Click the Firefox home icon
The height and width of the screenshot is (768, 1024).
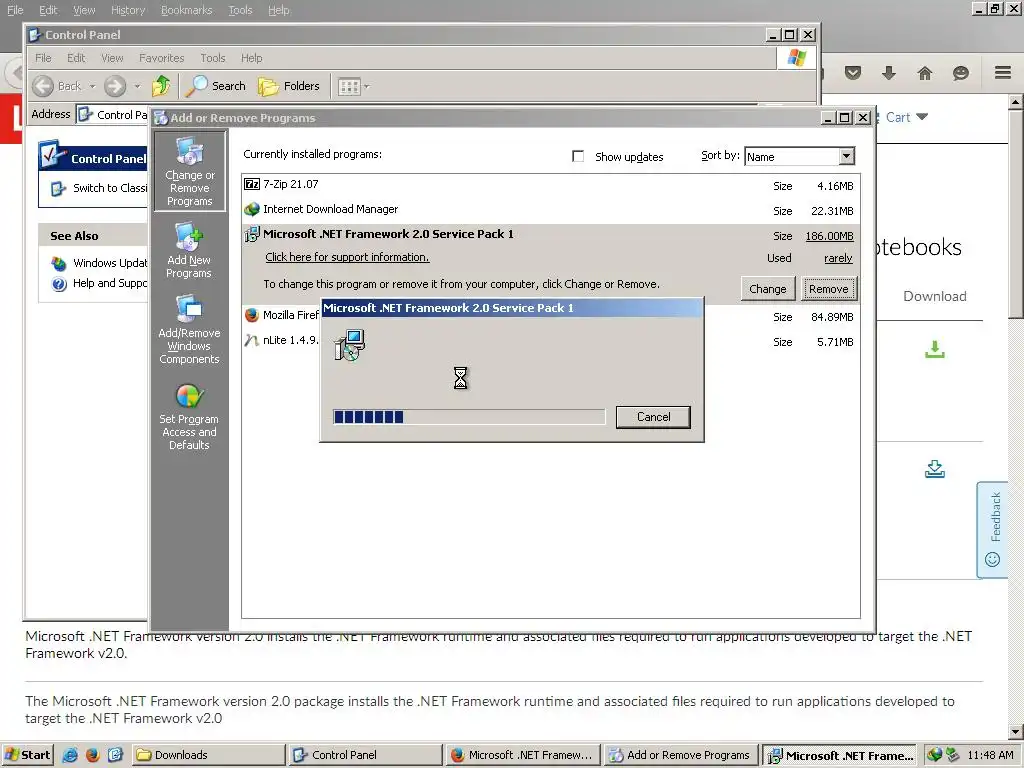point(925,72)
